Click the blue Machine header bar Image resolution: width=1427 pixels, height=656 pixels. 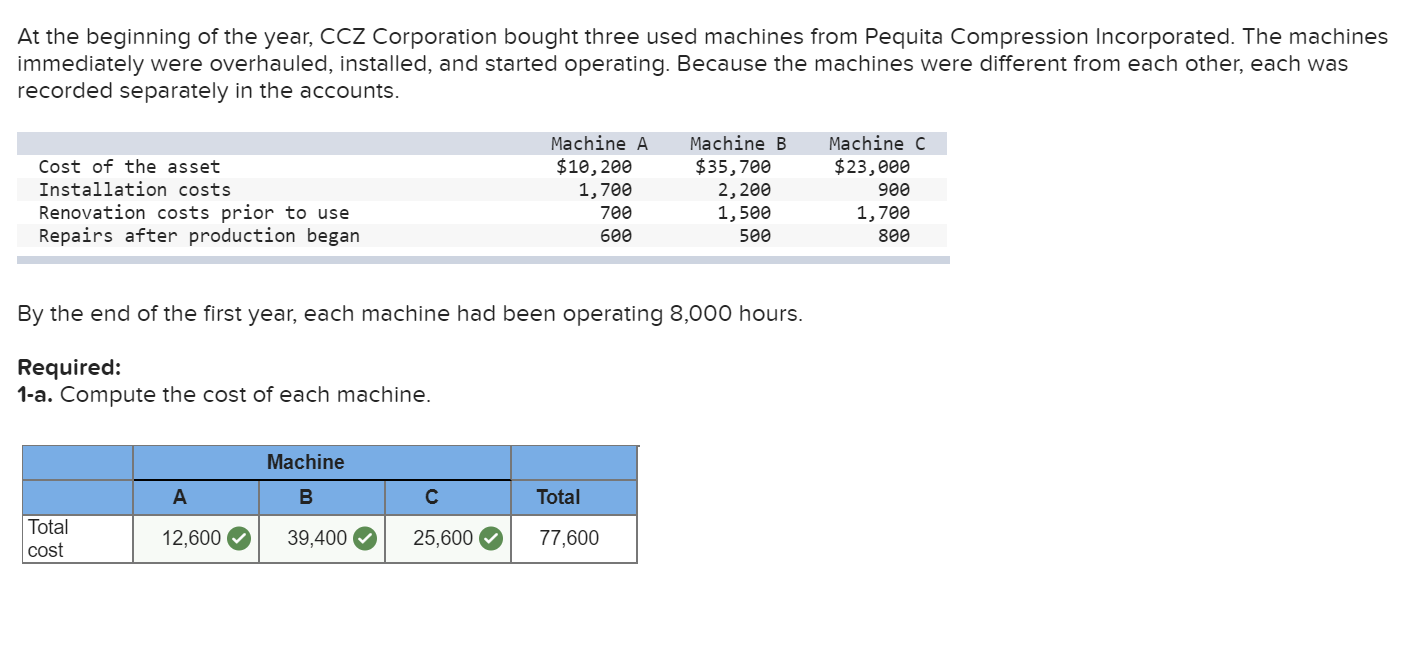(306, 461)
